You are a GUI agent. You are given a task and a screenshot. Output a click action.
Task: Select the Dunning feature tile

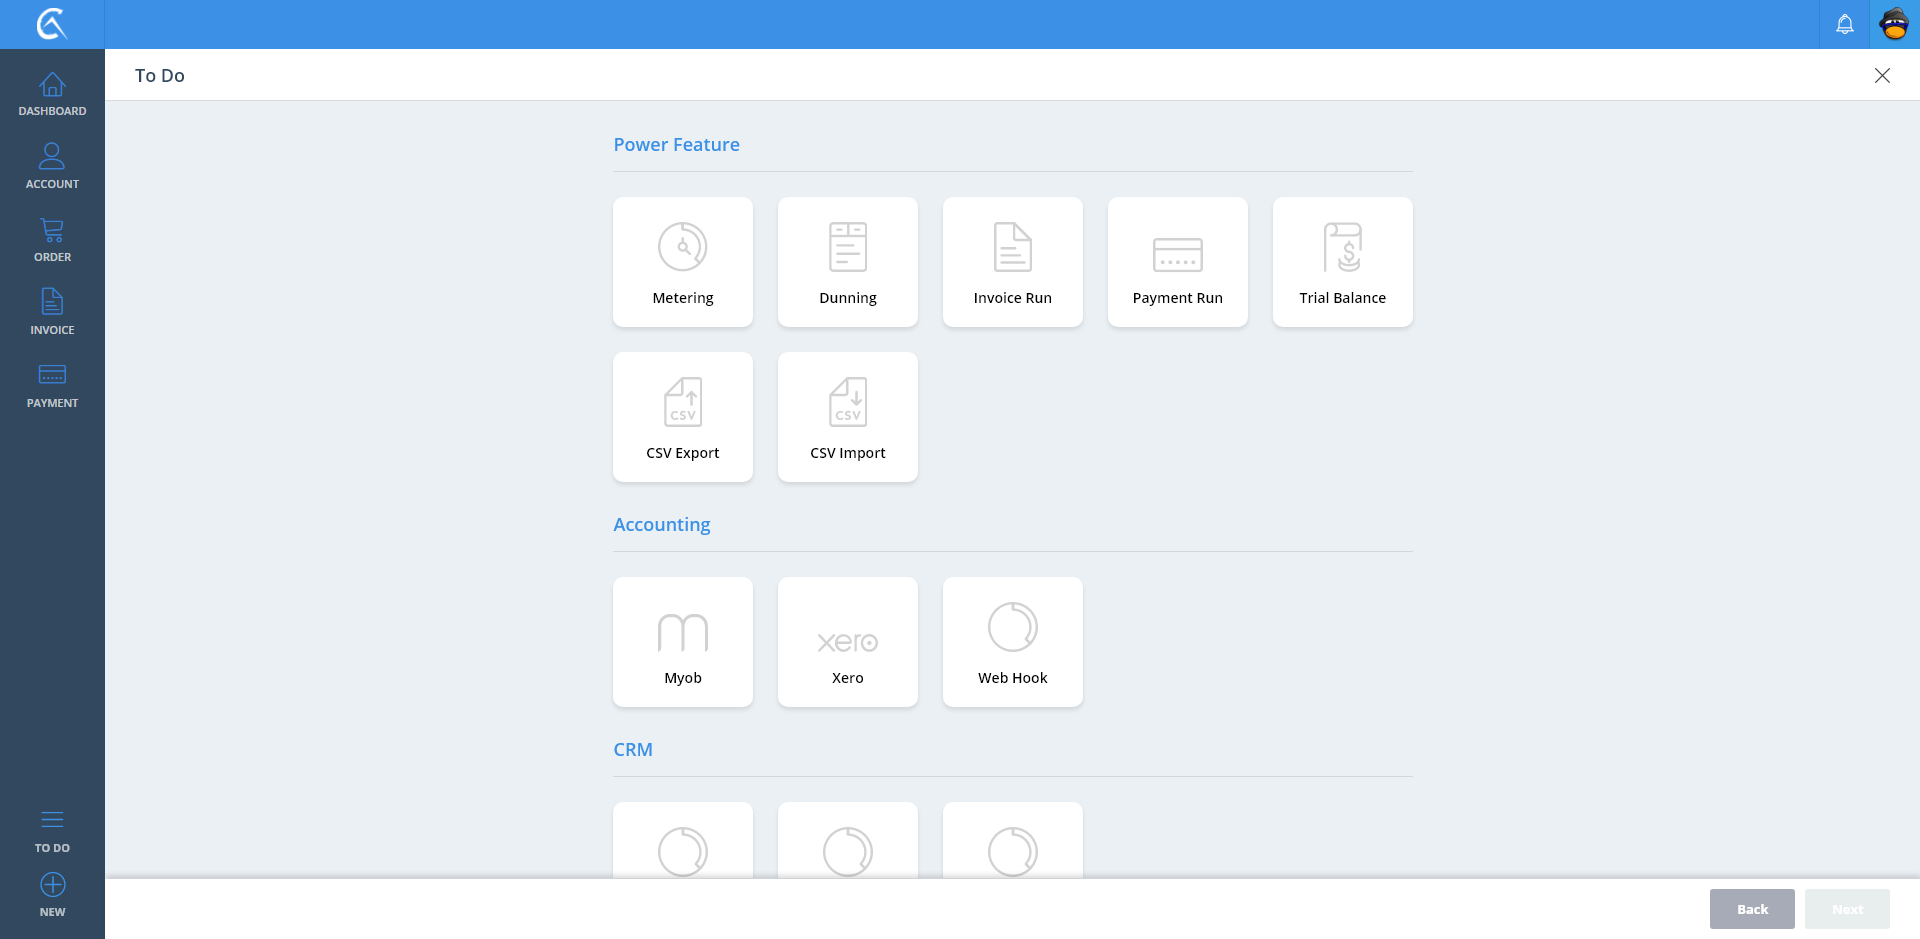tap(848, 262)
